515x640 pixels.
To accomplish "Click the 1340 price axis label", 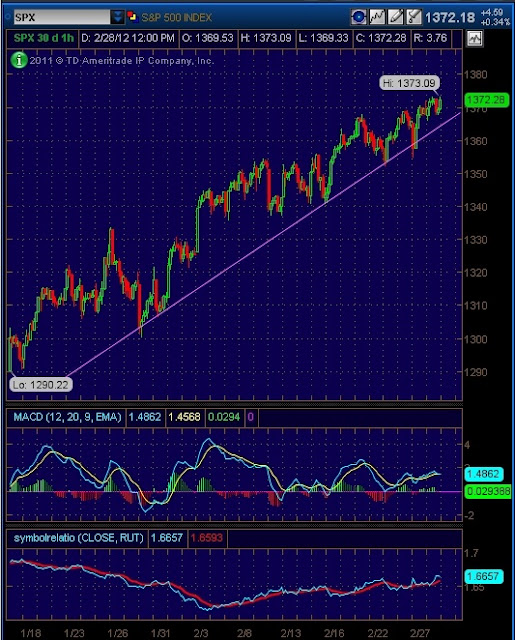I will pyautogui.click(x=476, y=207).
